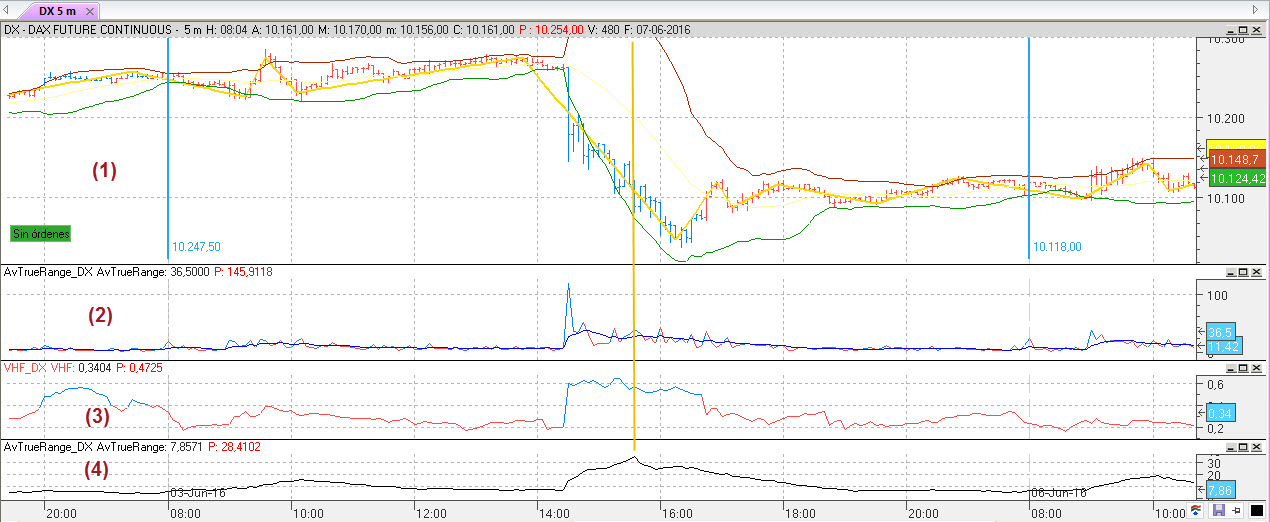Close the VHF_DX indicator pane
1270x522 pixels.
[1257, 368]
